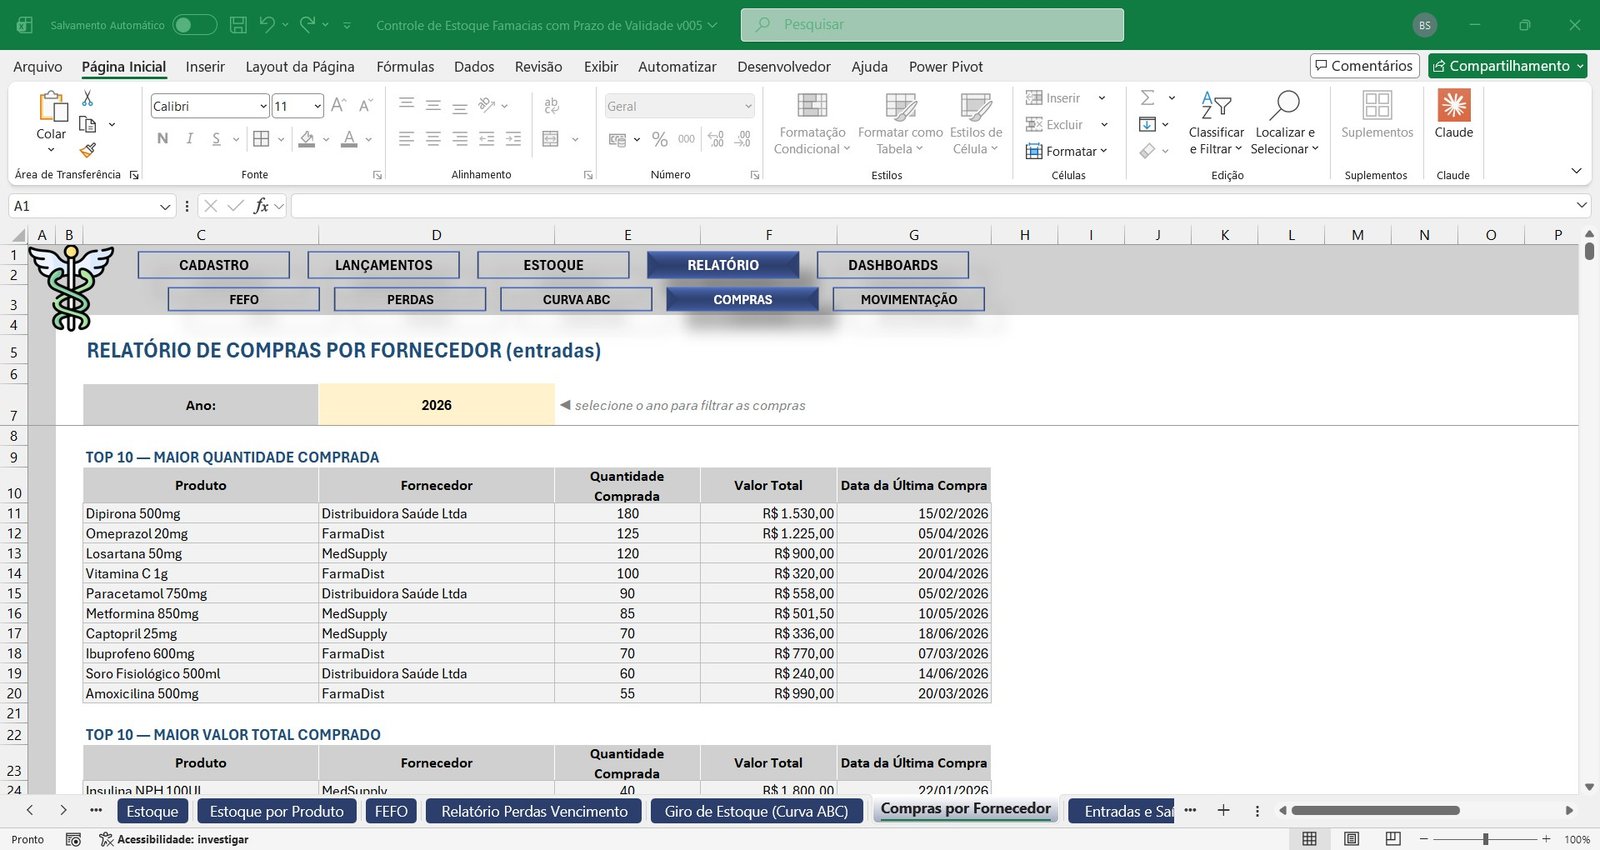This screenshot has width=1600, height=850.
Task: Open the Arquivo menu
Action: [37, 66]
